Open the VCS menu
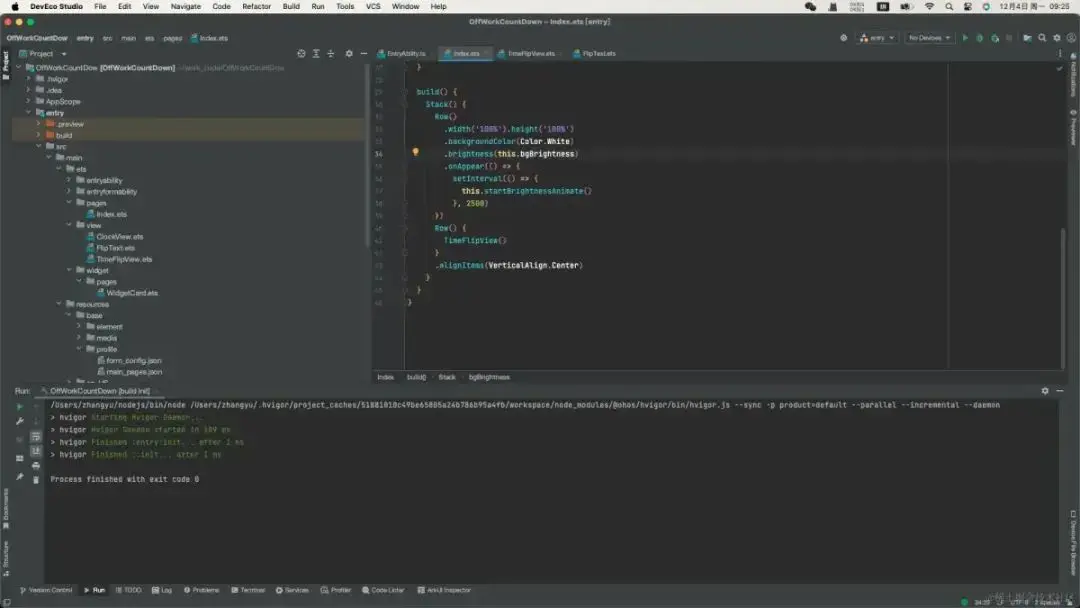The width and height of the screenshot is (1080, 608). [373, 6]
